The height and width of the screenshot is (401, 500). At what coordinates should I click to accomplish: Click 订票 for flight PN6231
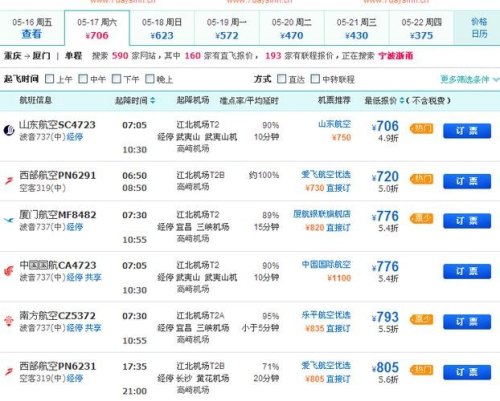467,372
